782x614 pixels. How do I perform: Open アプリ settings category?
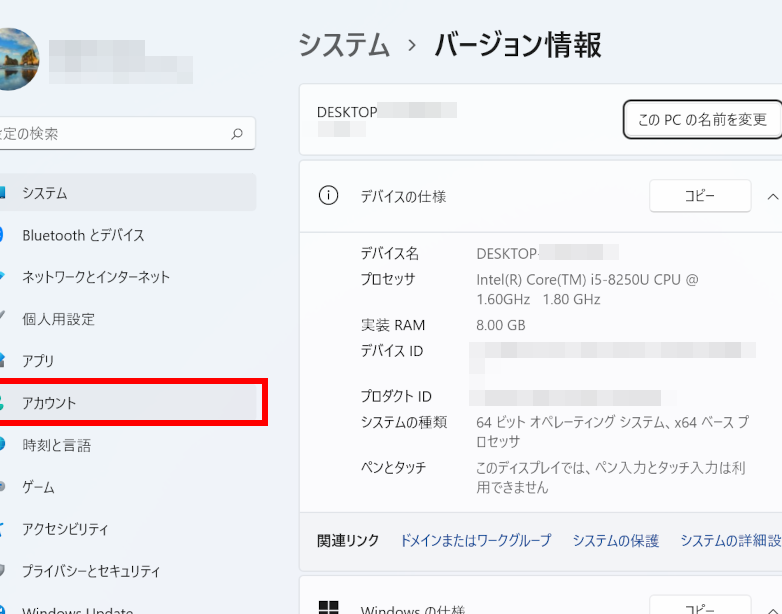(128, 361)
